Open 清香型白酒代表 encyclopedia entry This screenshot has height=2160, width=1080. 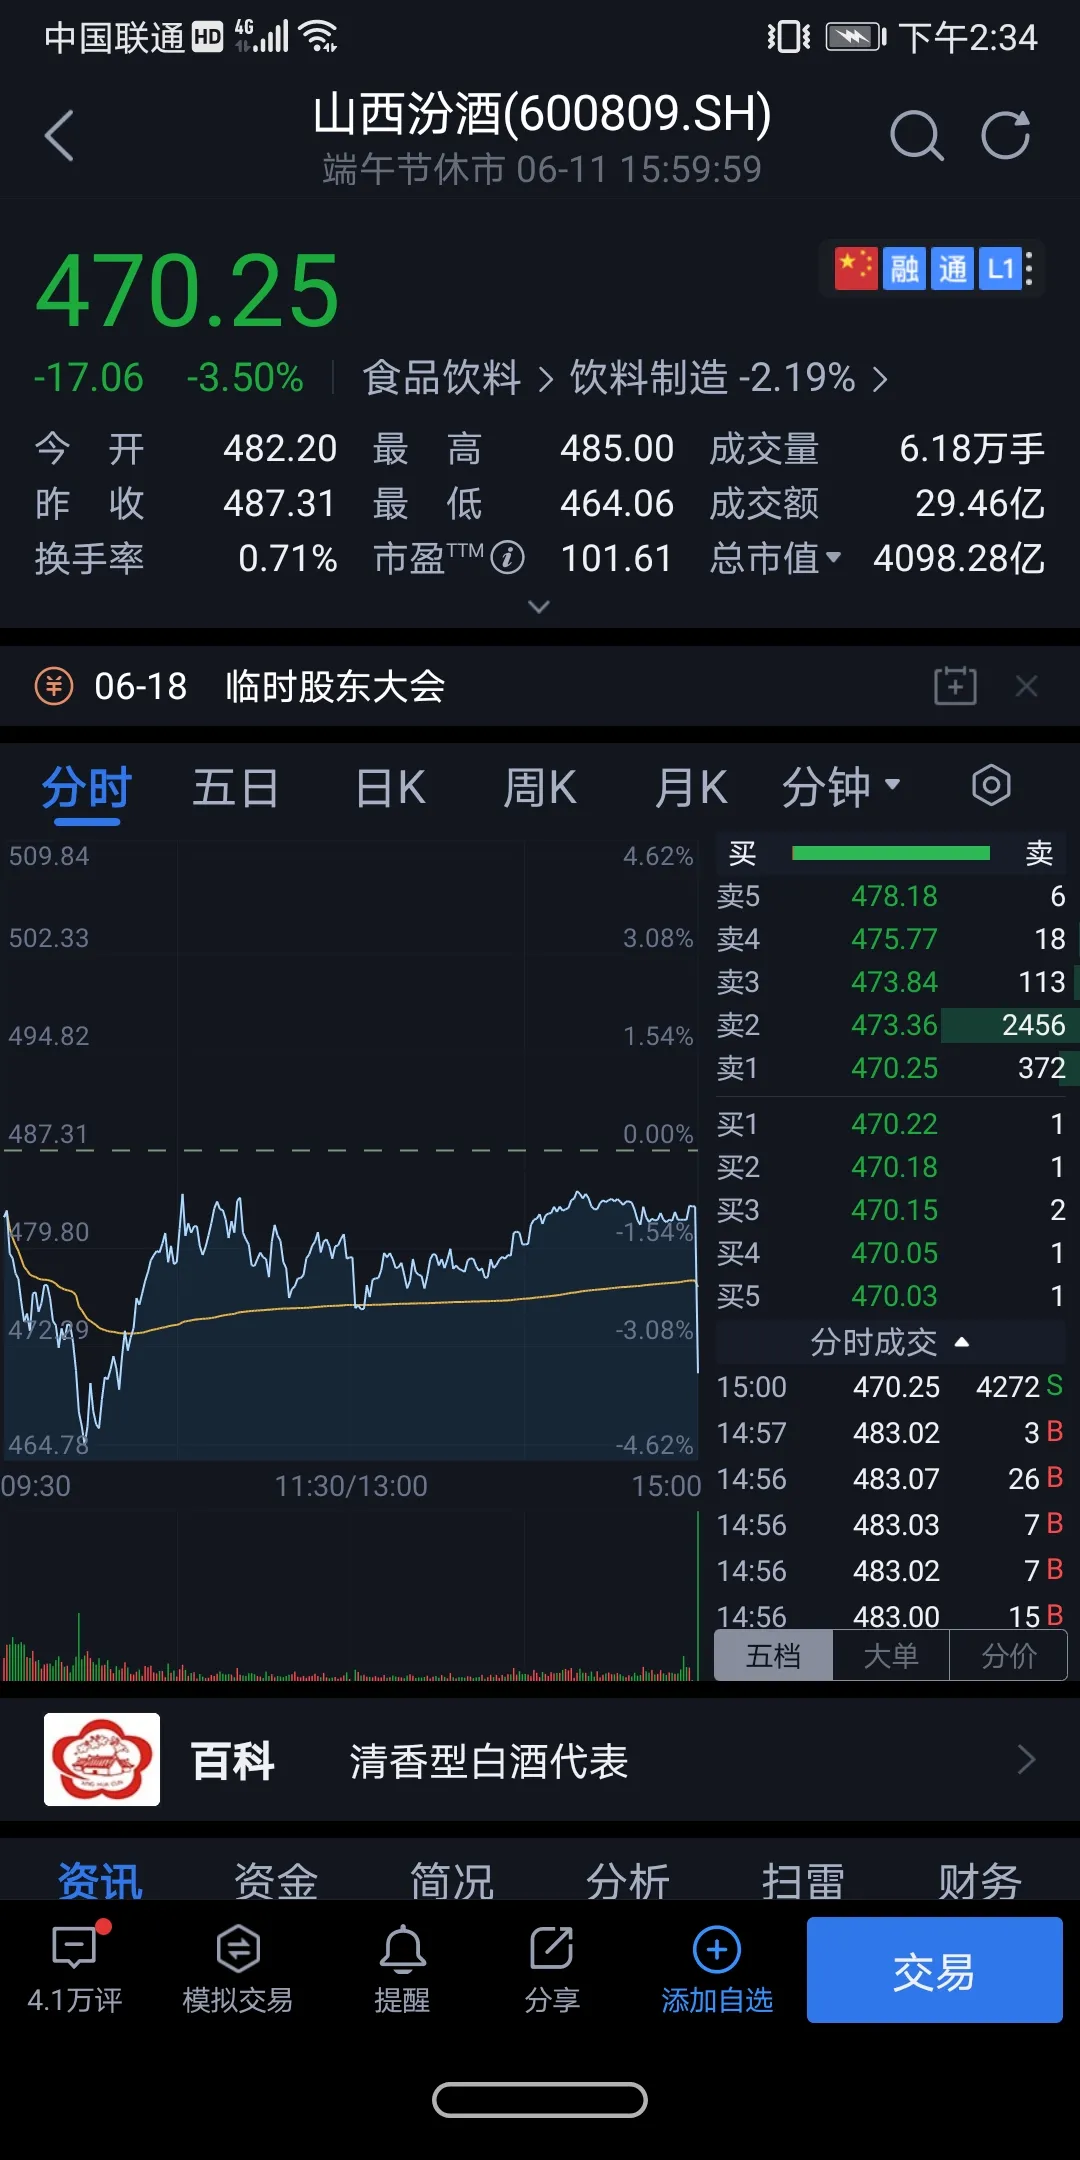coord(488,1761)
